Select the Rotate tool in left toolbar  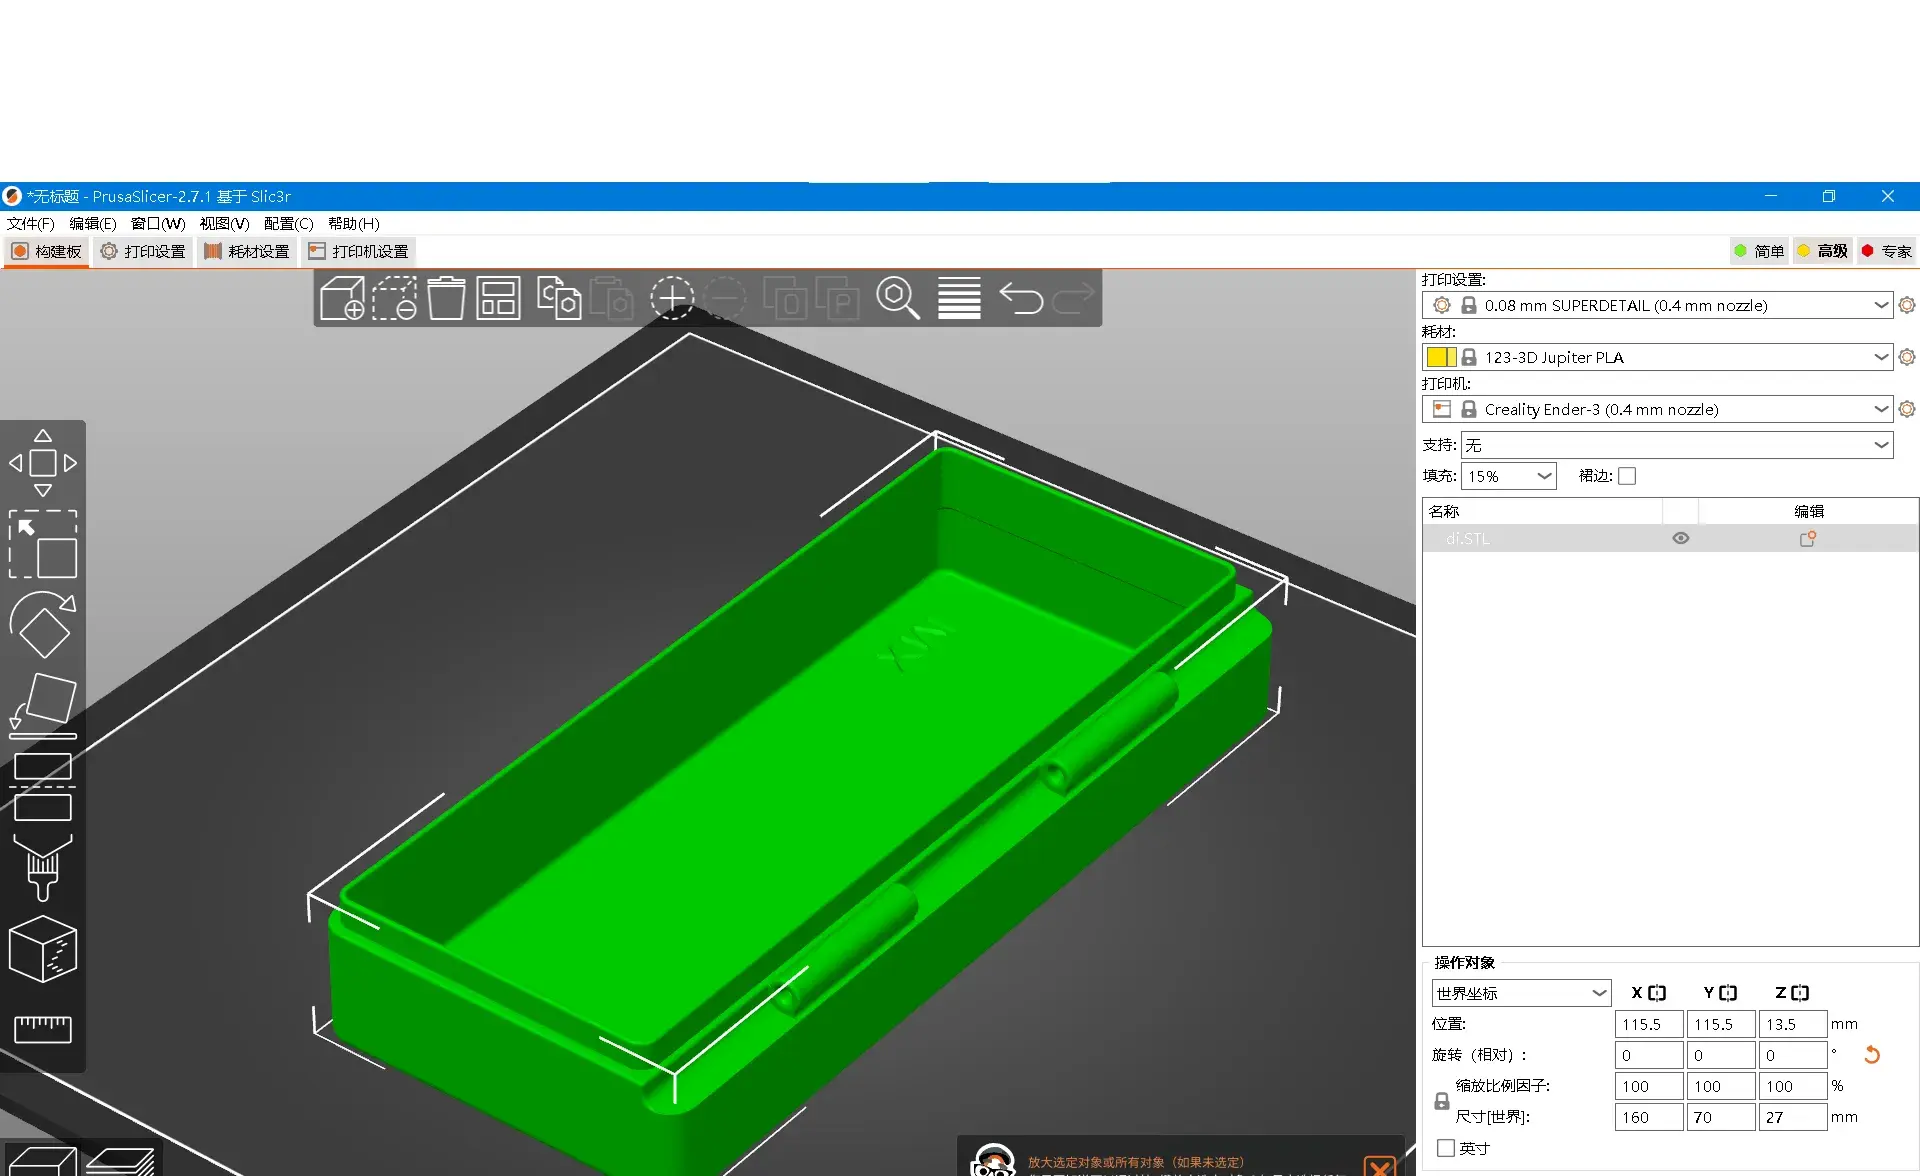point(43,624)
